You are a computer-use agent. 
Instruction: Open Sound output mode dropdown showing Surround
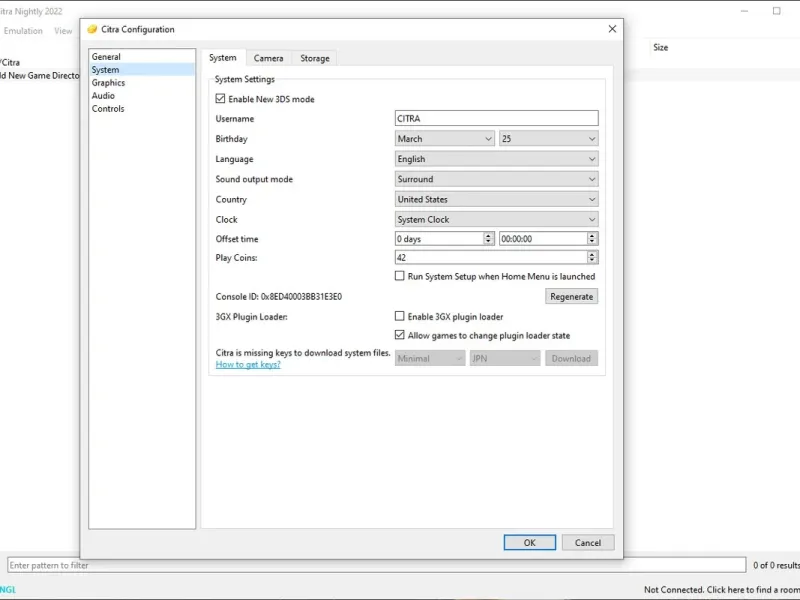[x=496, y=179]
